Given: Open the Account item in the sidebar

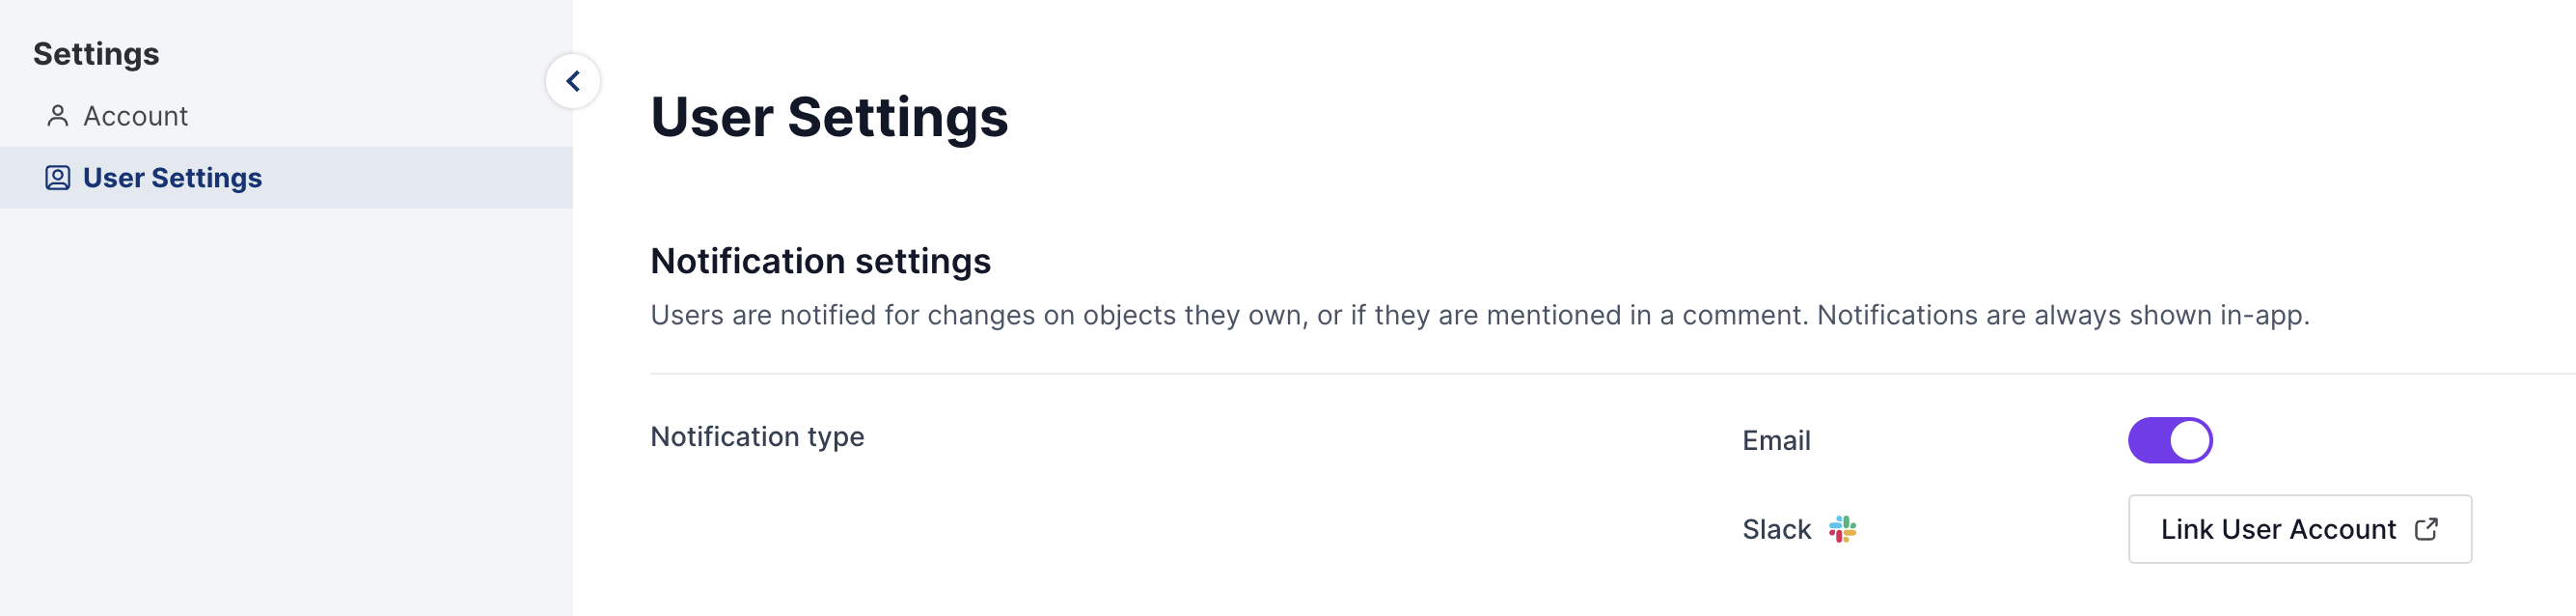Looking at the screenshot, I should pyautogui.click(x=135, y=116).
